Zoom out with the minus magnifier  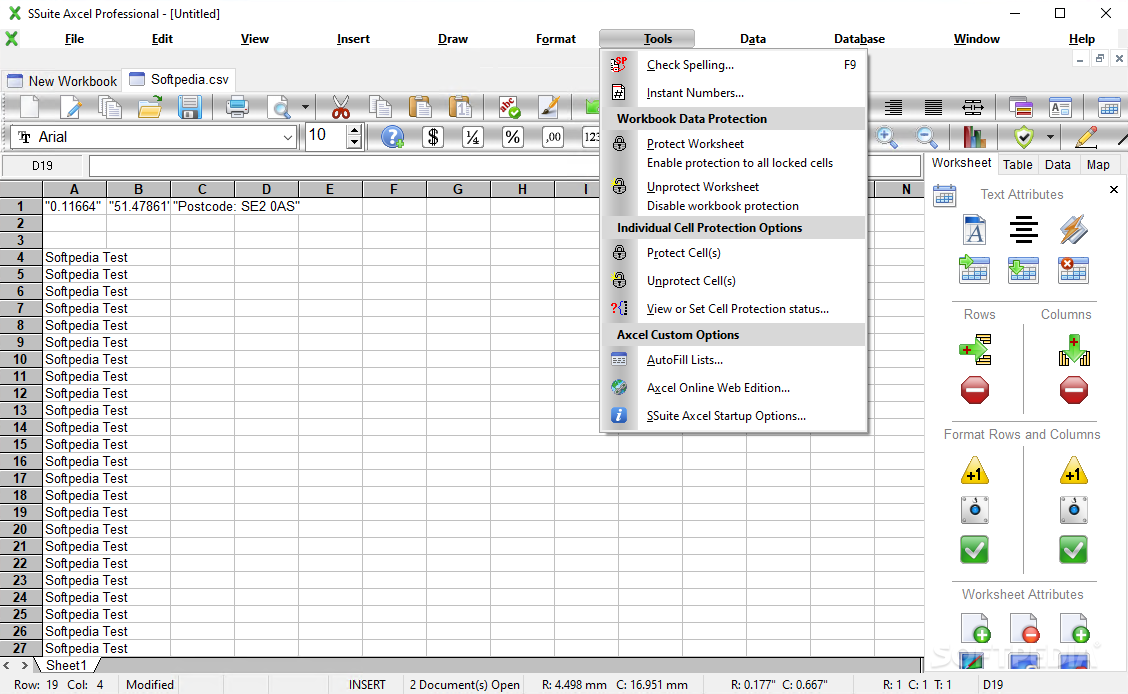click(927, 137)
